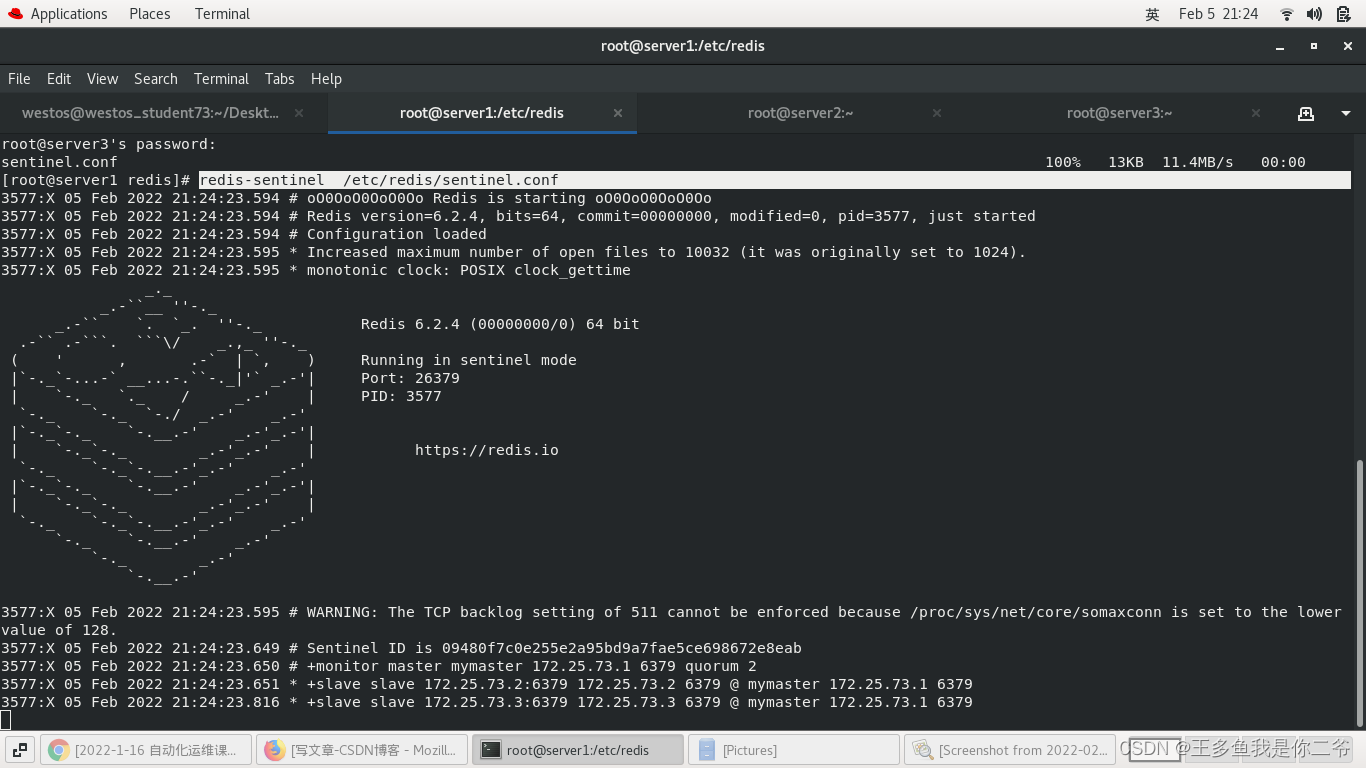Click the new tab icon button
The image size is (1366, 768).
tap(1306, 113)
